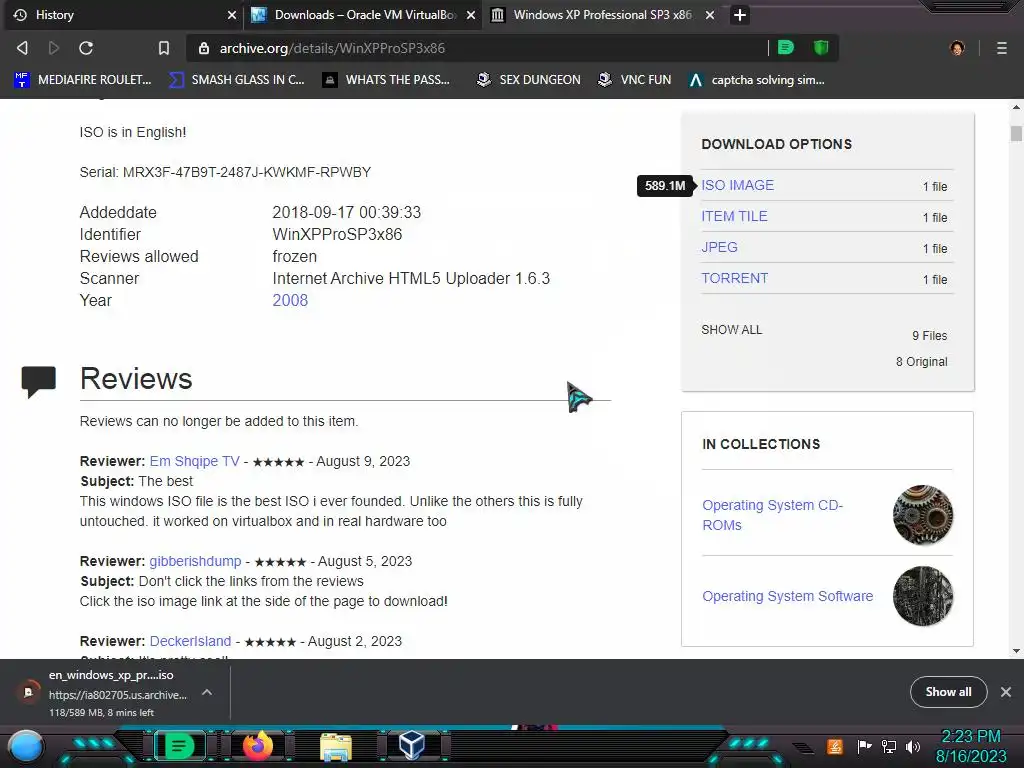The image size is (1024, 768).
Task: Click the Action Center flag icon
Action: pyautogui.click(x=864, y=746)
